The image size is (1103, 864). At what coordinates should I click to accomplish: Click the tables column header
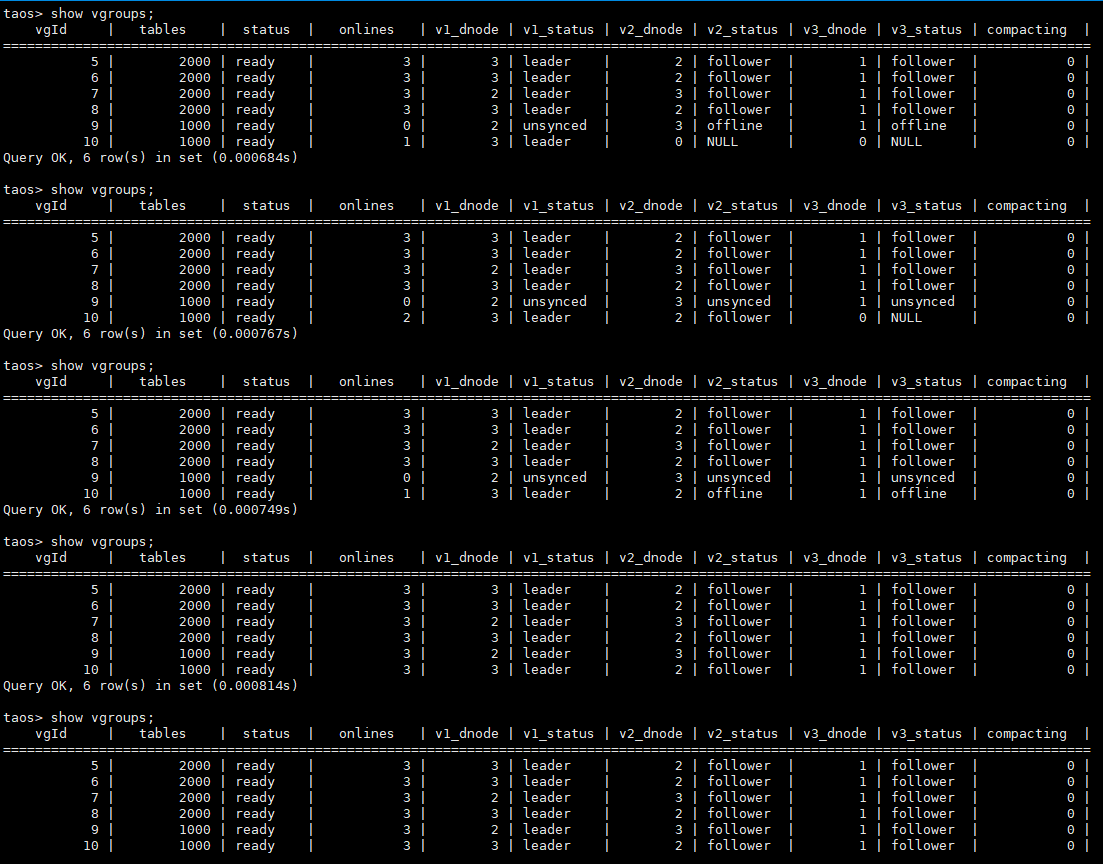coord(162,29)
